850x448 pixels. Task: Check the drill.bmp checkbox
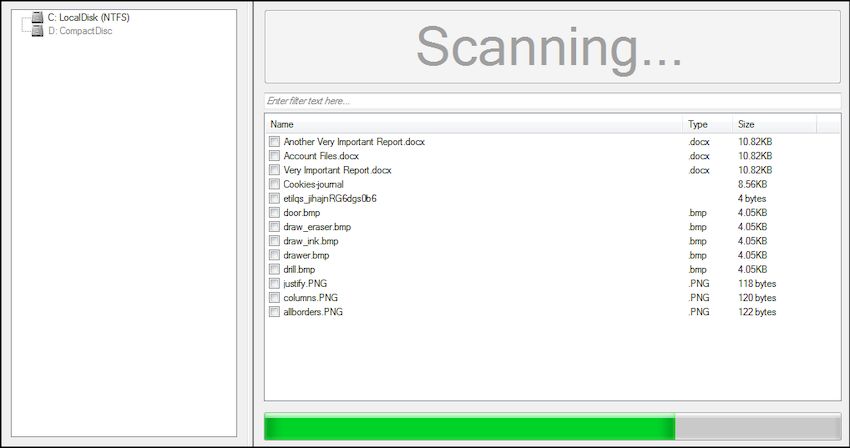point(274,269)
